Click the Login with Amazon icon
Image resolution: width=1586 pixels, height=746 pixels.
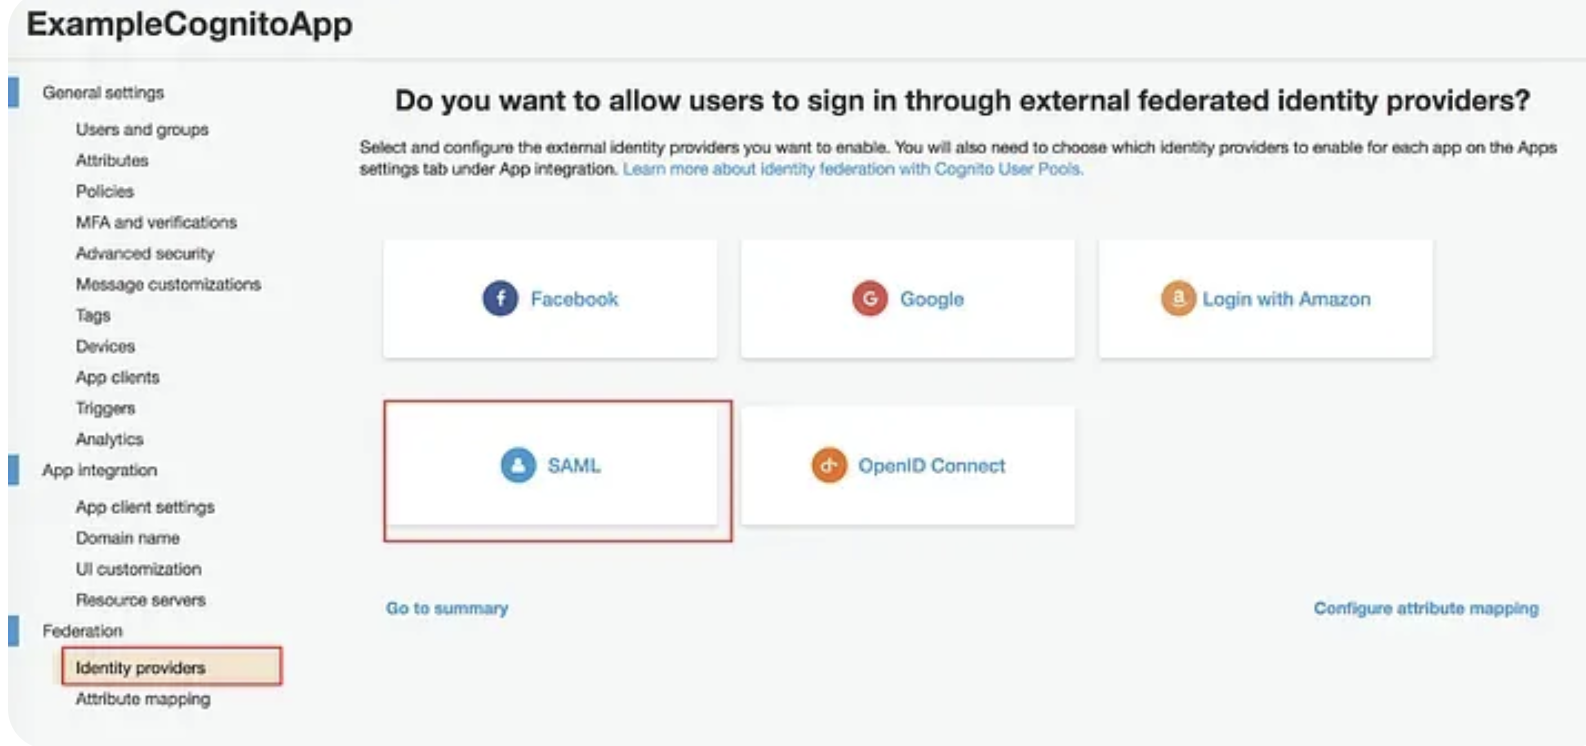tap(1178, 298)
